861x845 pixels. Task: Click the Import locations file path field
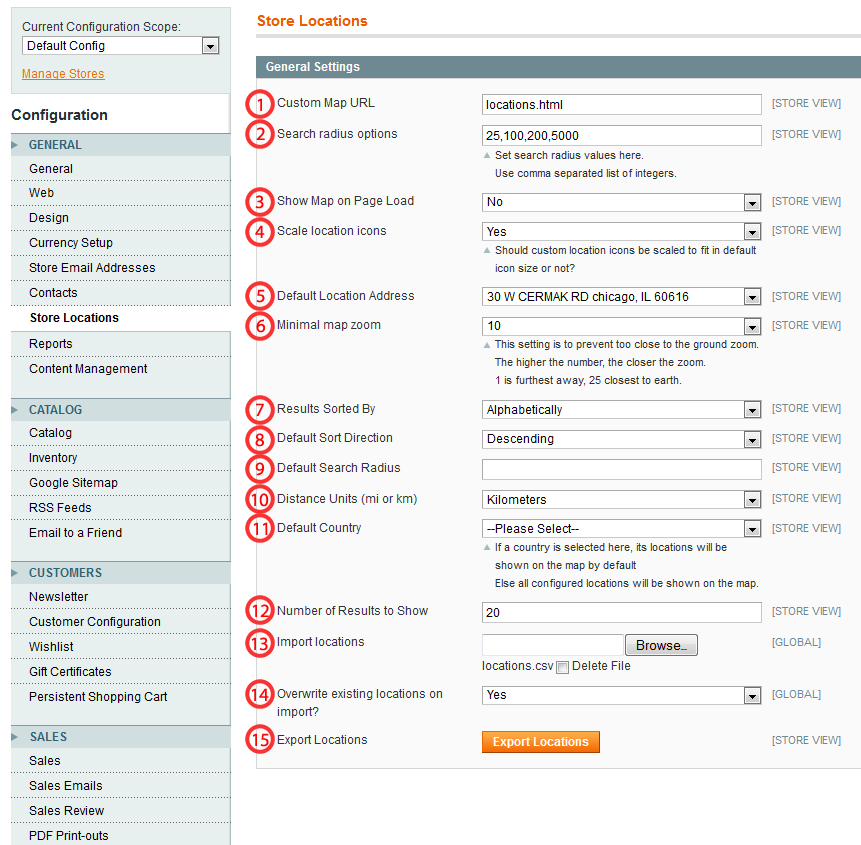[x=552, y=645]
